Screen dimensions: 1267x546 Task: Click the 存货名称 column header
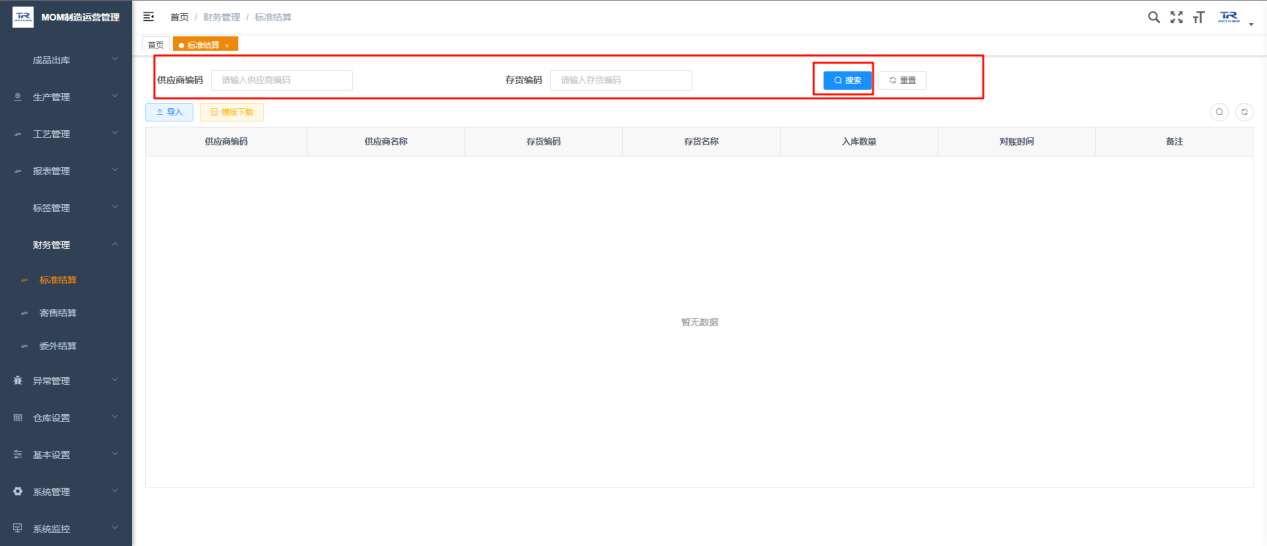point(701,142)
